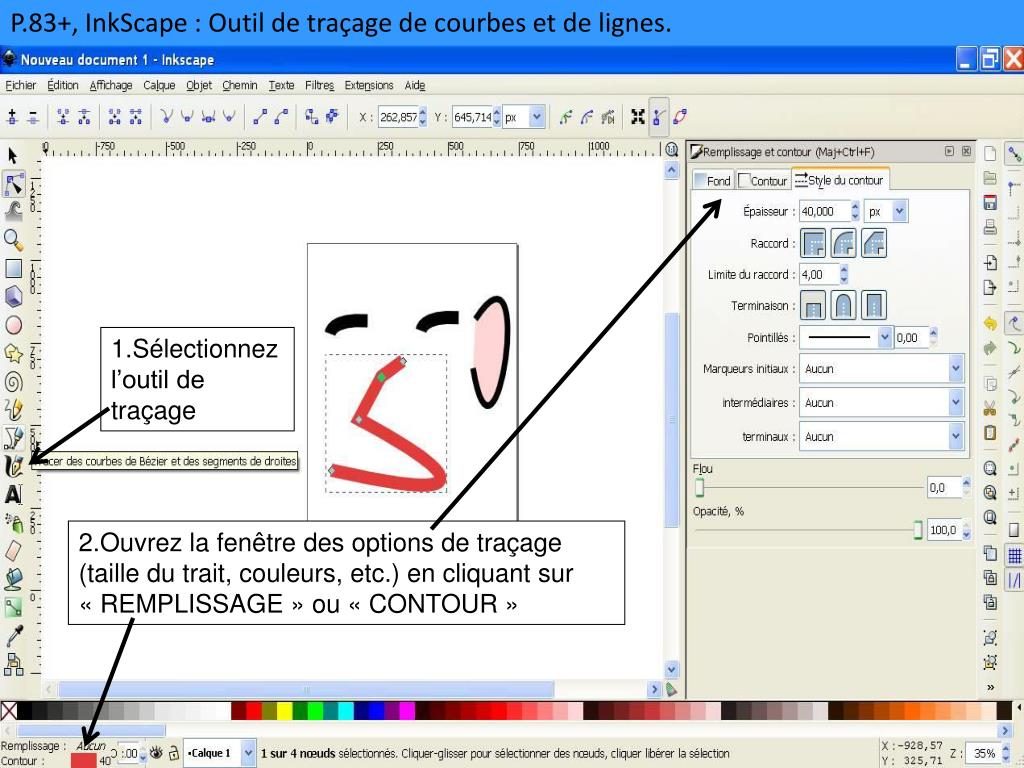
Task: Select the spiral tool
Action: click(14, 380)
